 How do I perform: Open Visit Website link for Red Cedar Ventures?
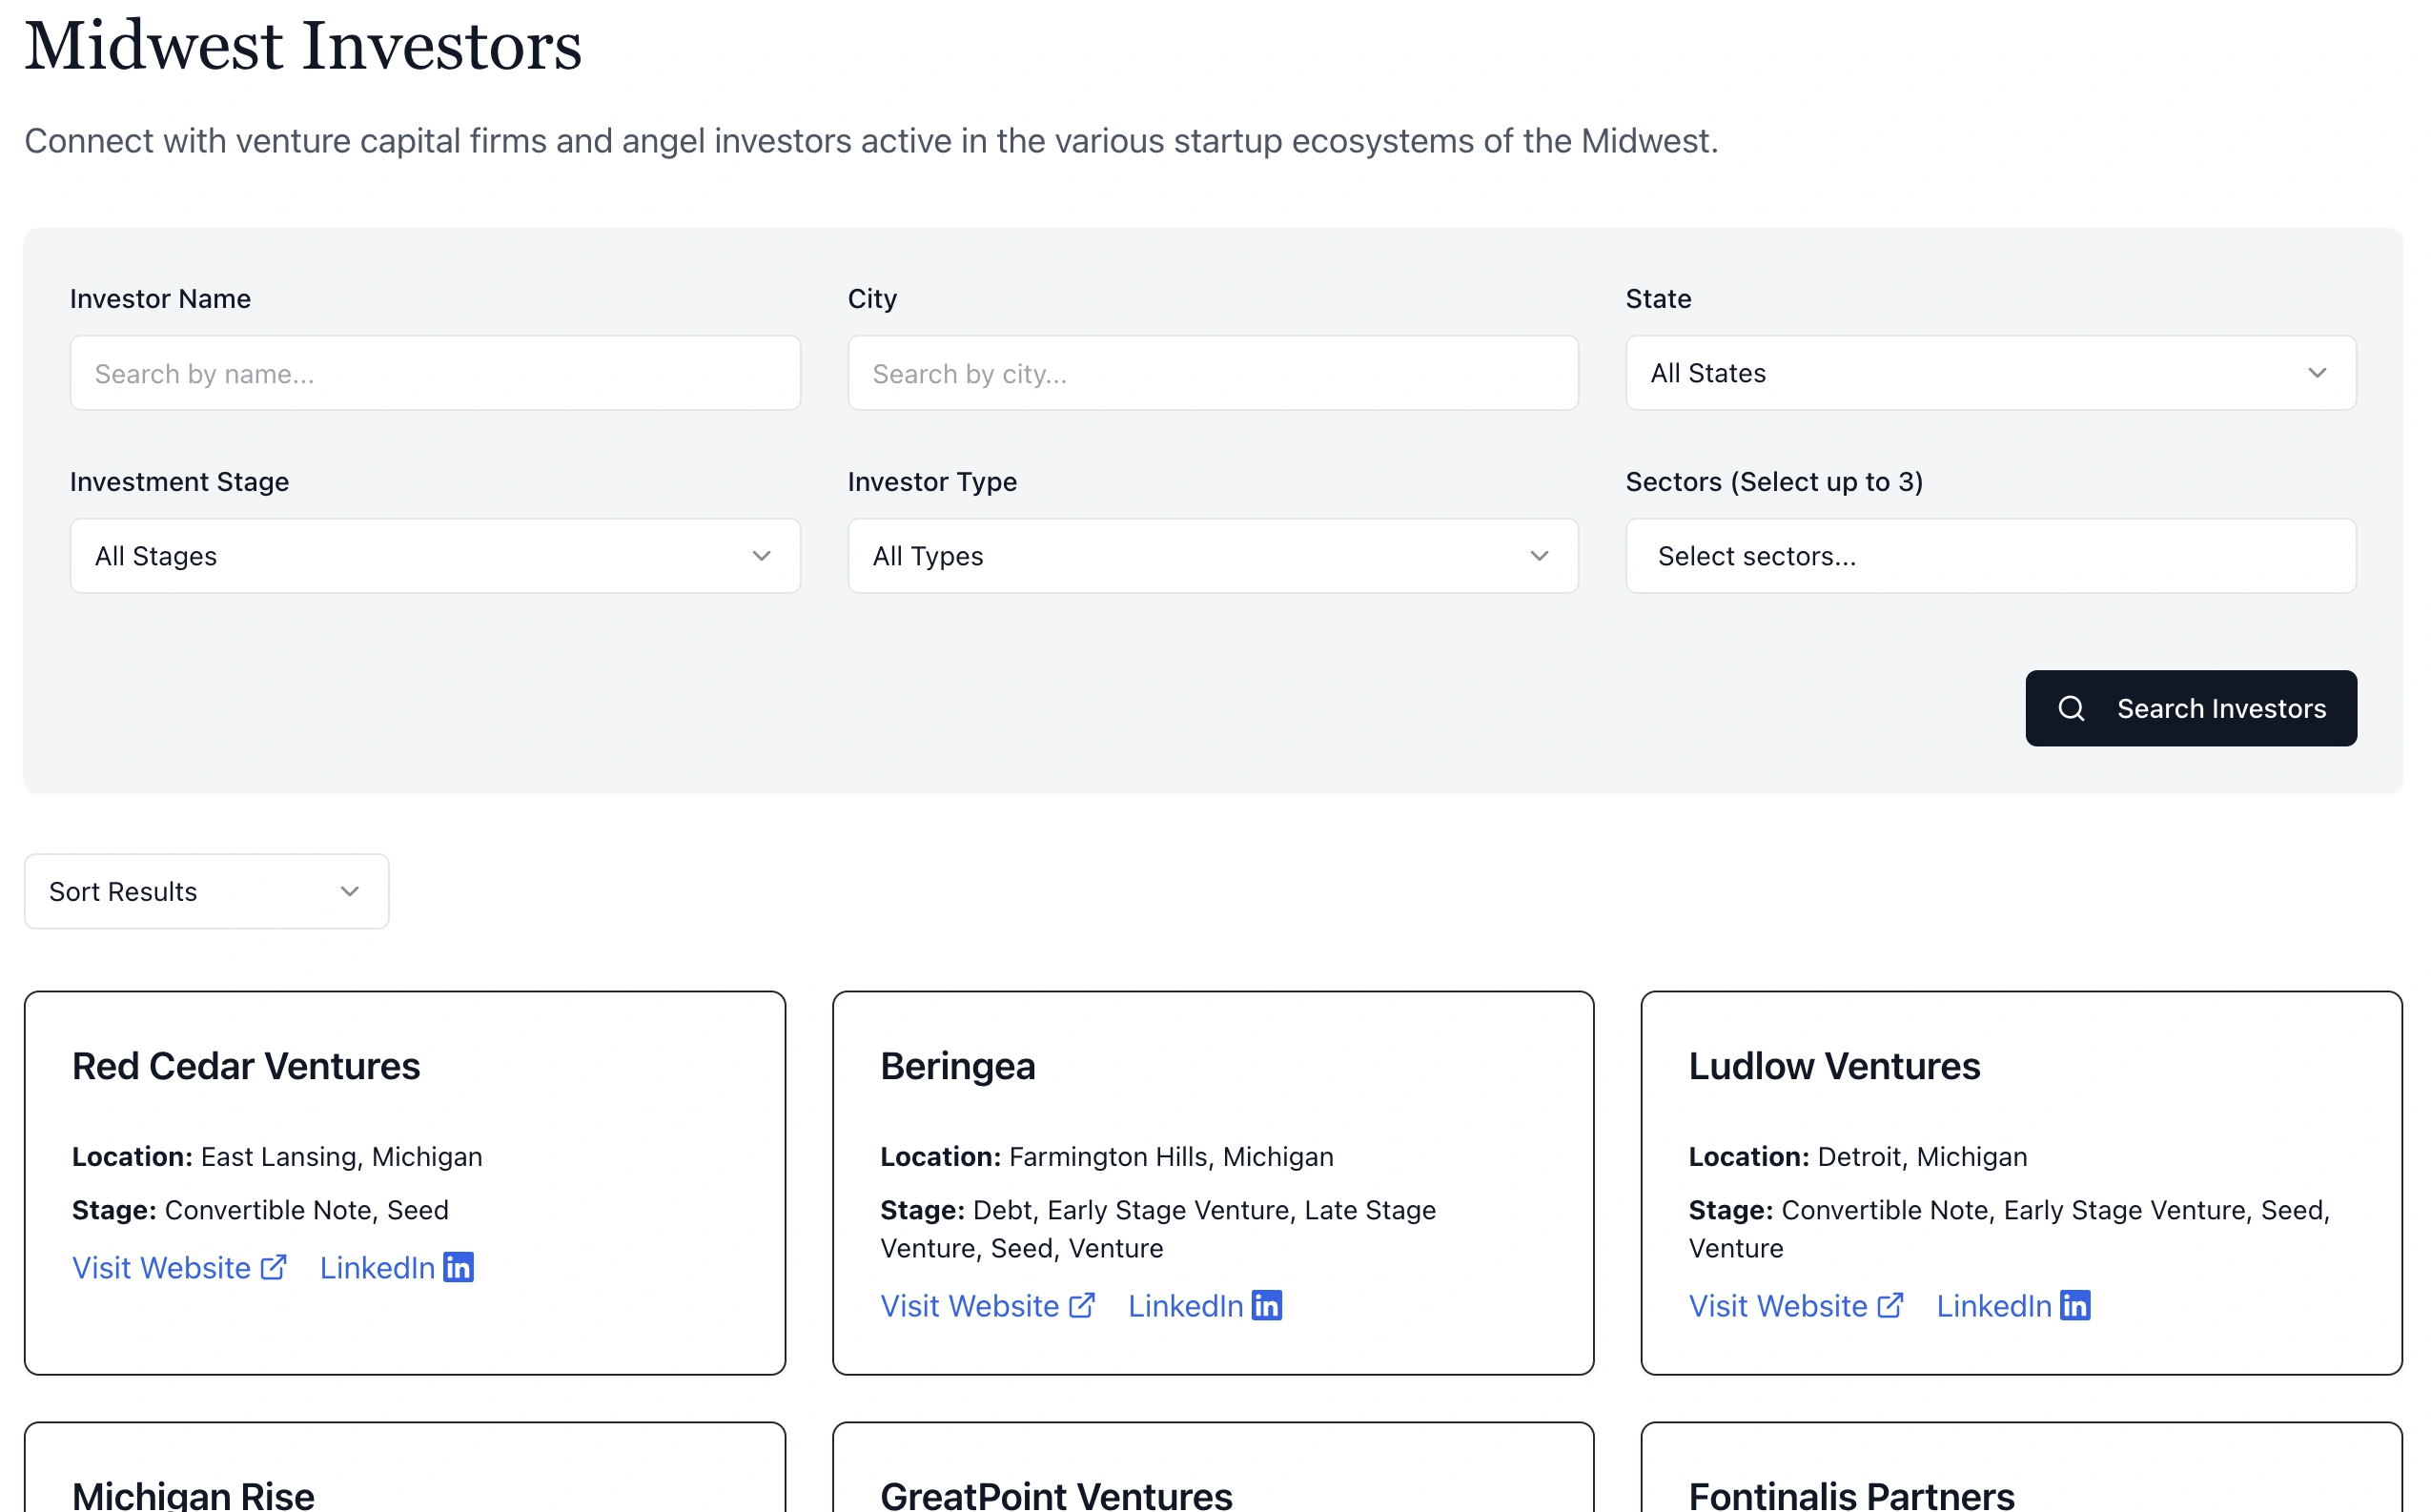(x=180, y=1268)
